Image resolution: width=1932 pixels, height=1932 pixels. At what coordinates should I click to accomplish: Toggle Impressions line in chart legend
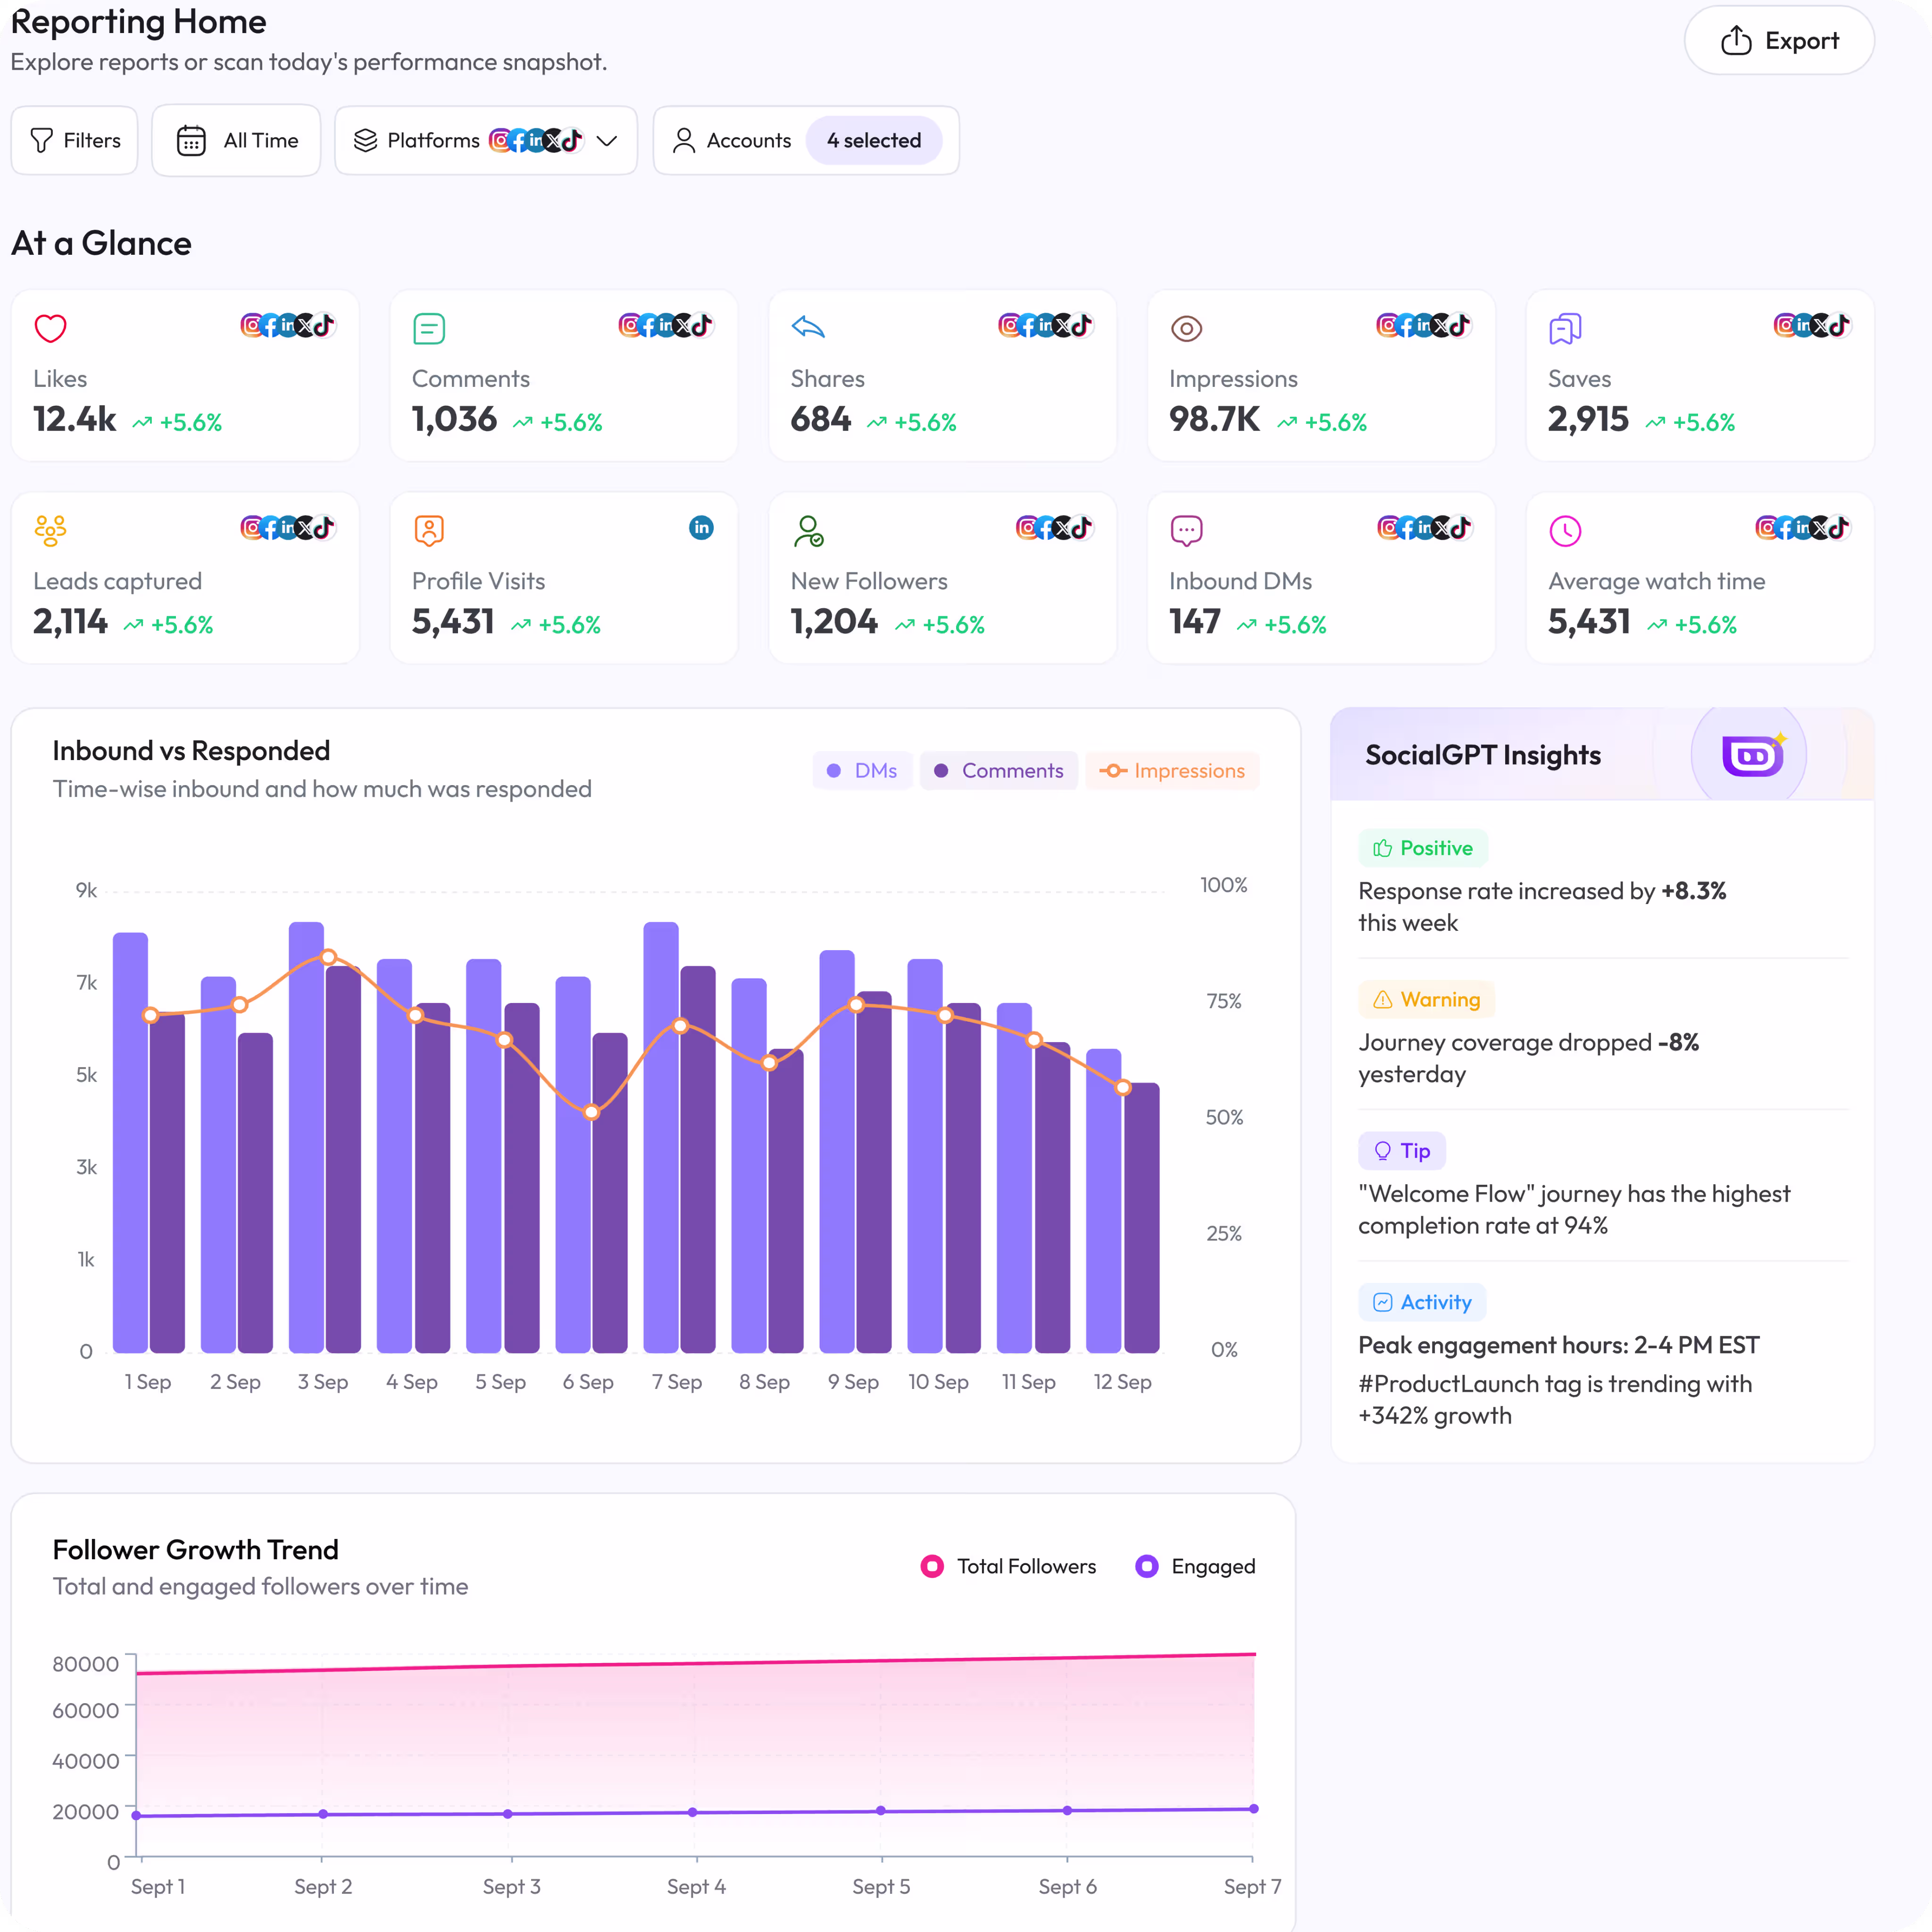click(1172, 771)
